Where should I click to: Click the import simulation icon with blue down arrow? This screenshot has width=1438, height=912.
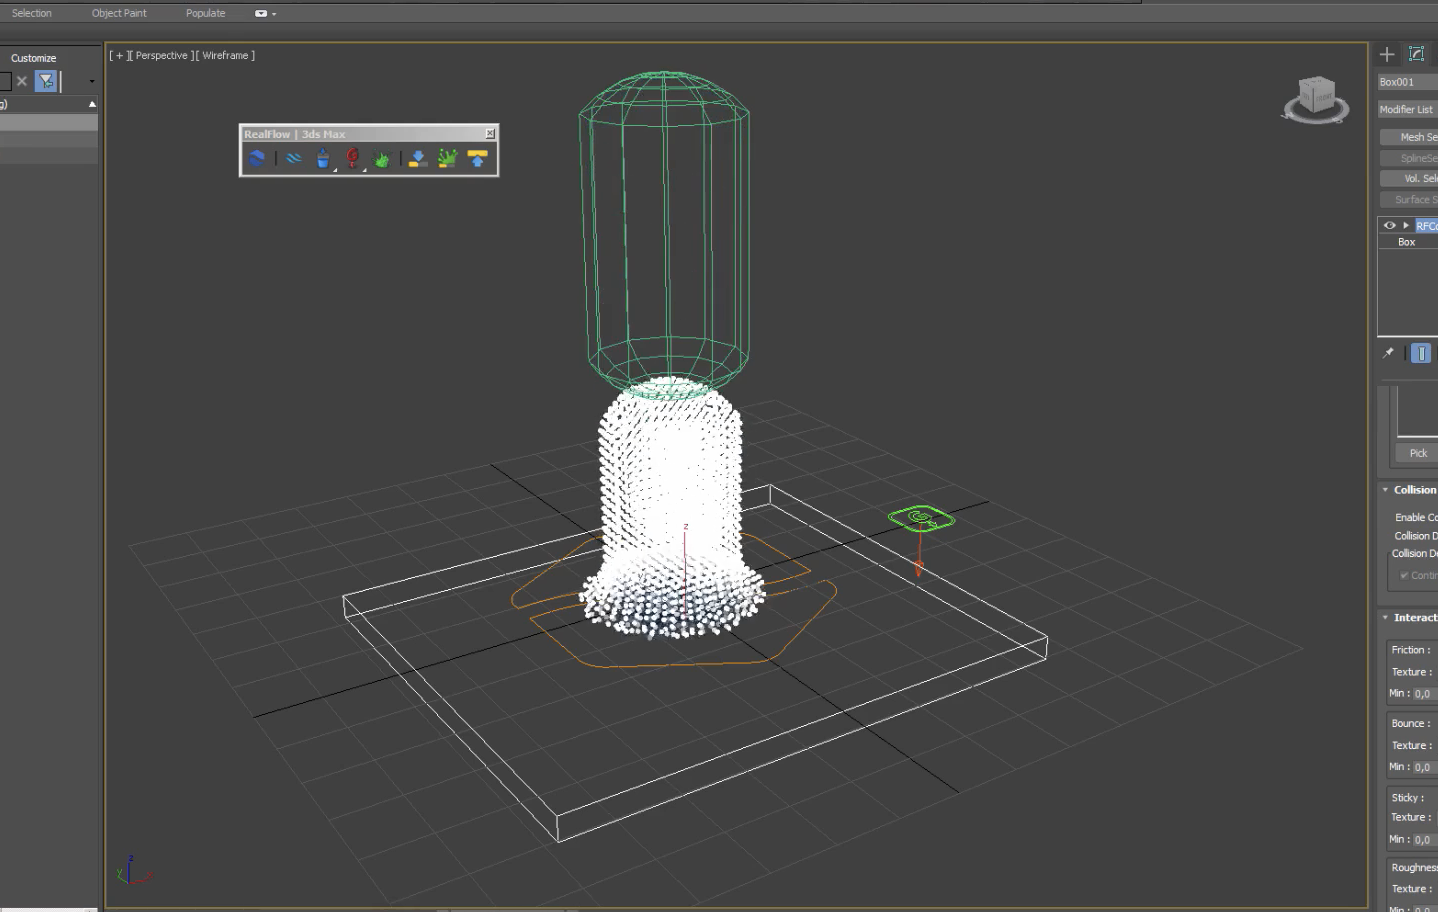[415, 157]
